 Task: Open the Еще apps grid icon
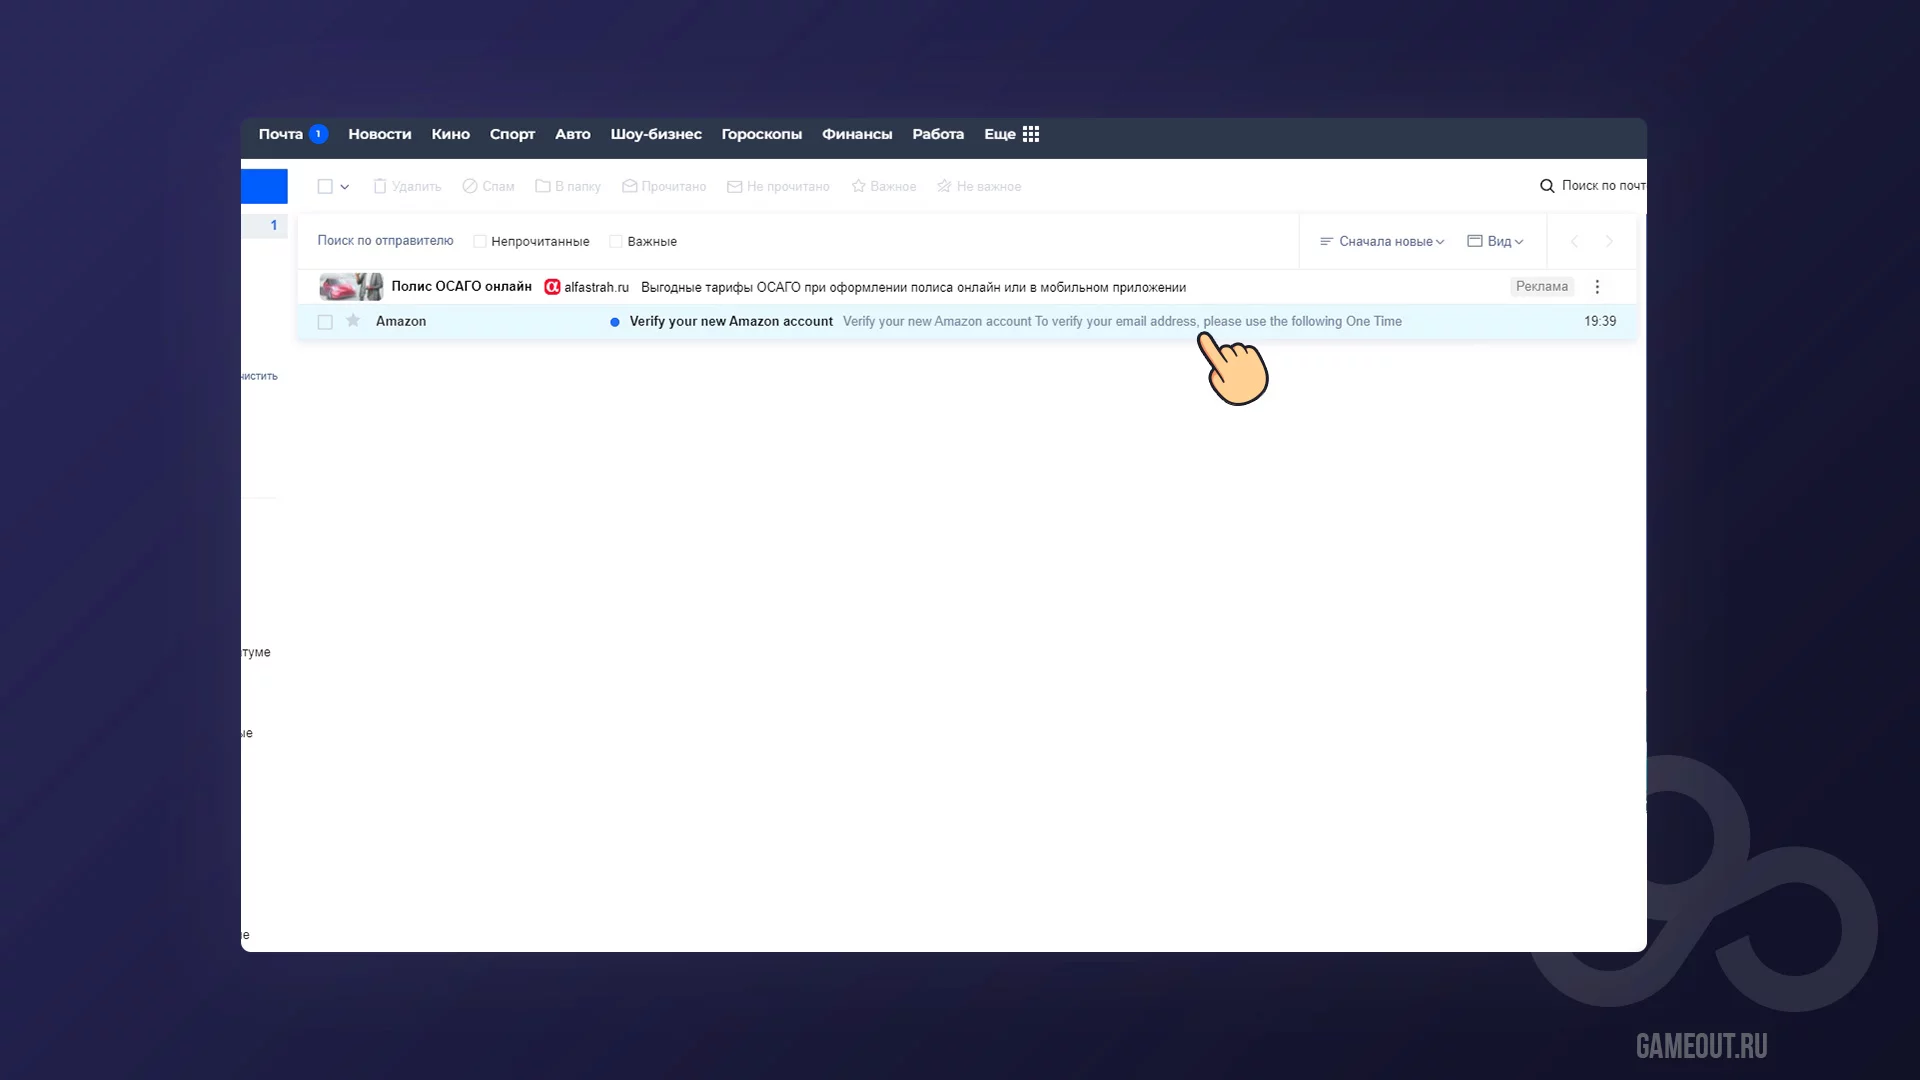click(1031, 134)
